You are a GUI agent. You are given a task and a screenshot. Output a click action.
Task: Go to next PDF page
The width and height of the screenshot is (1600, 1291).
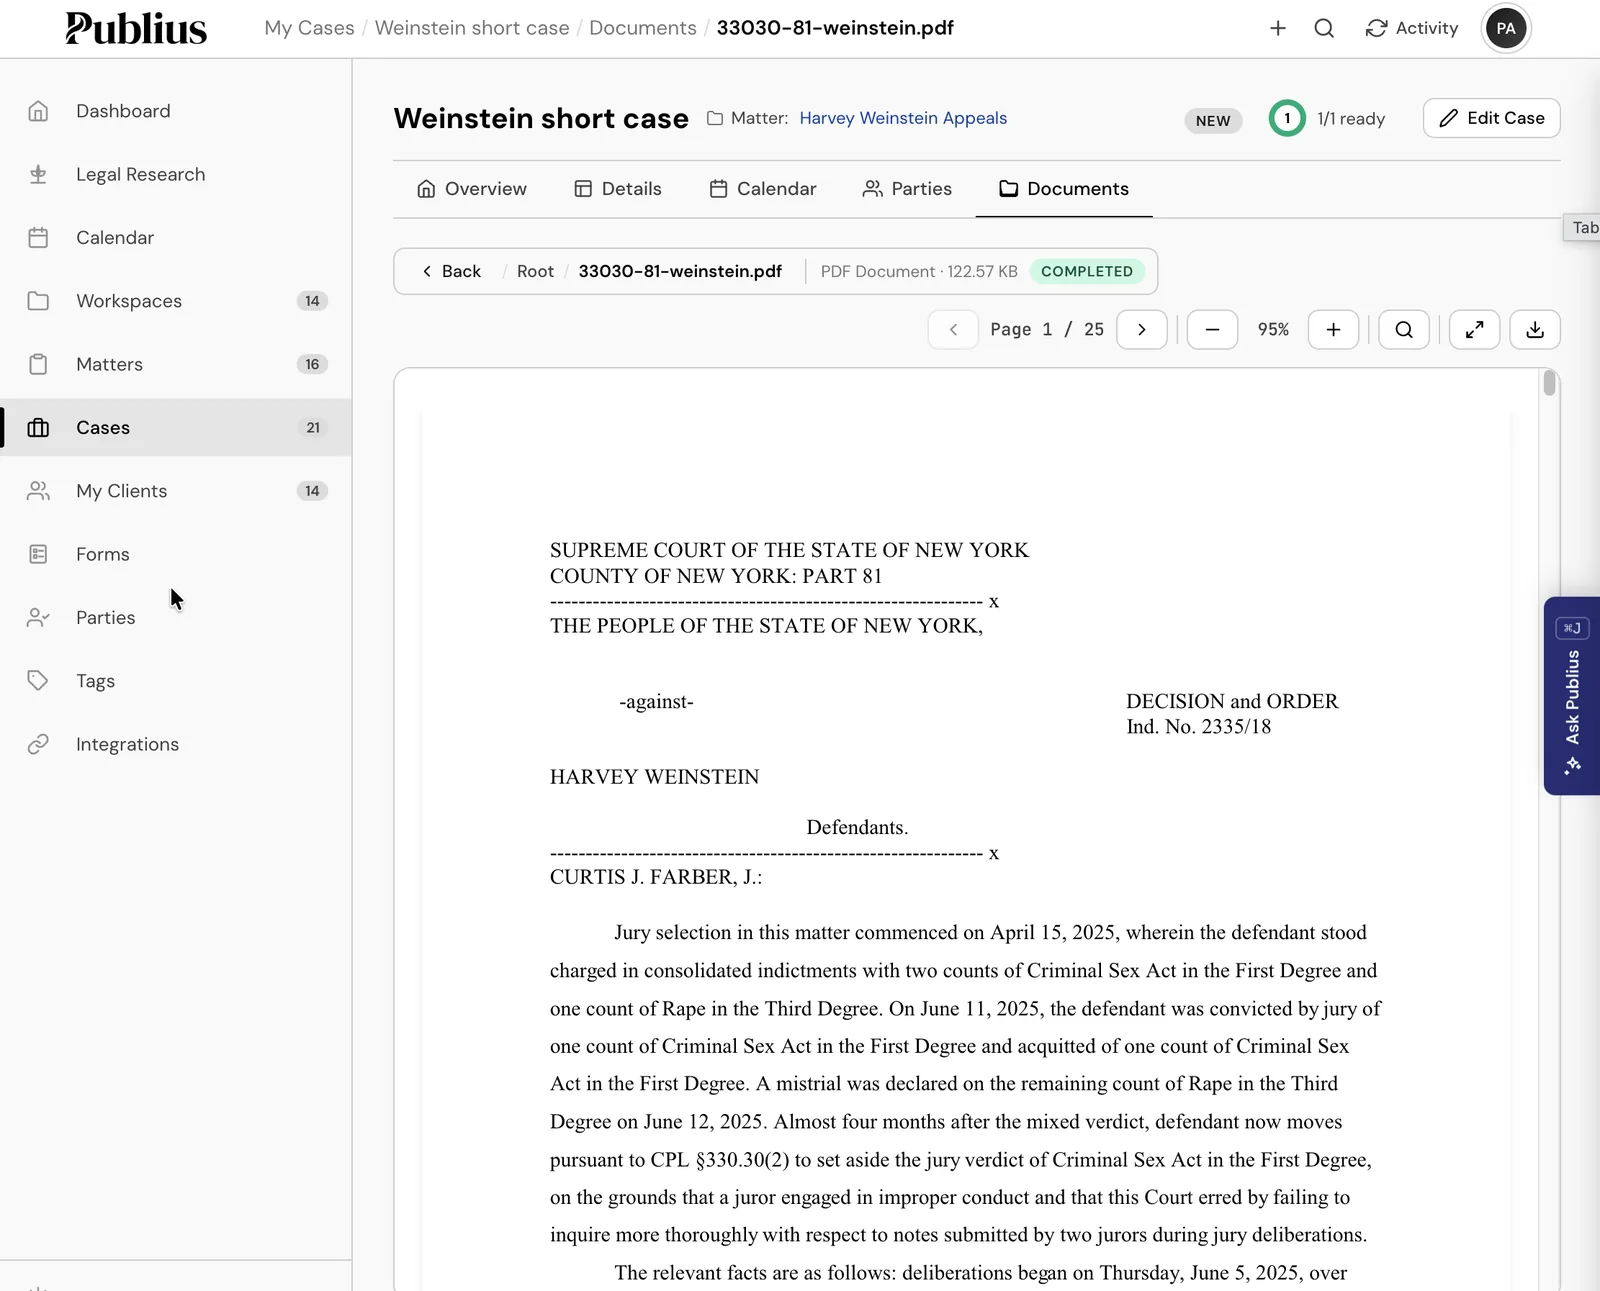pos(1141,330)
